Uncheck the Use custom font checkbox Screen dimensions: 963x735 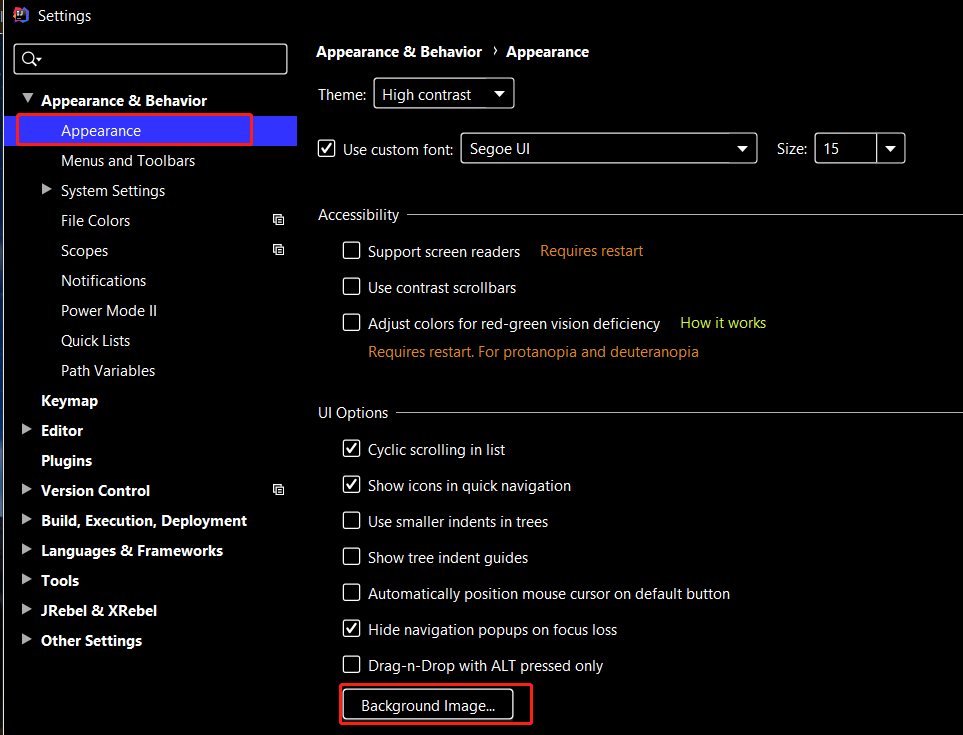pos(326,149)
